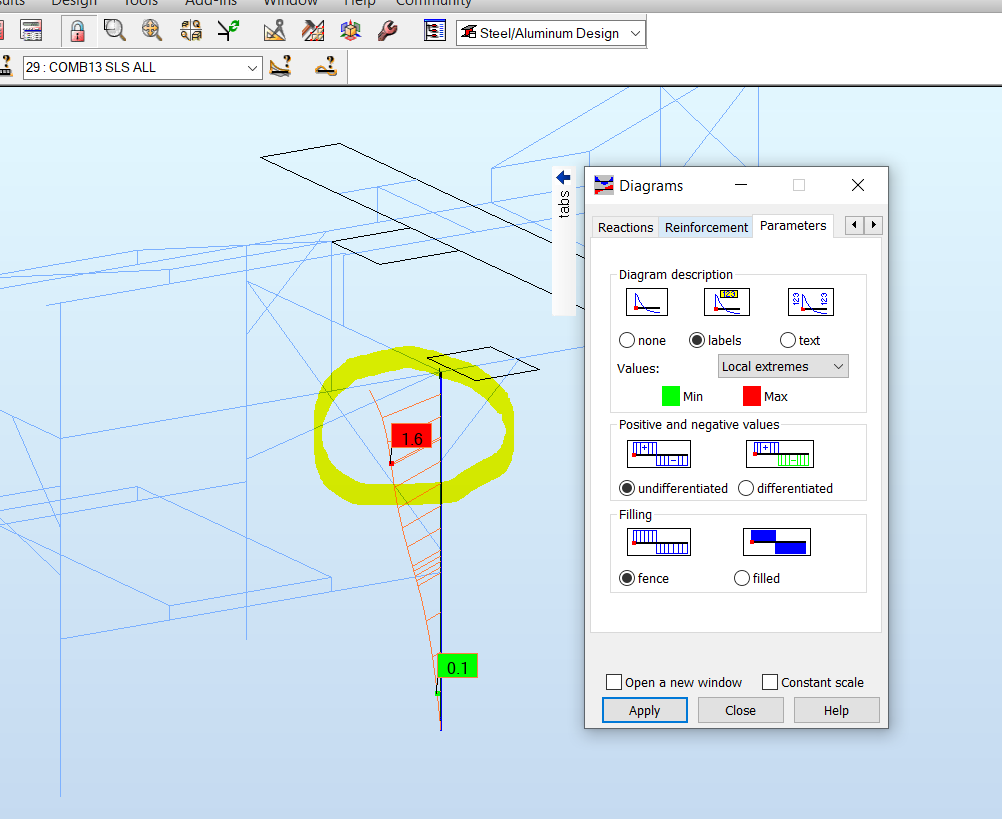Click the 'Values:' label

click(638, 369)
